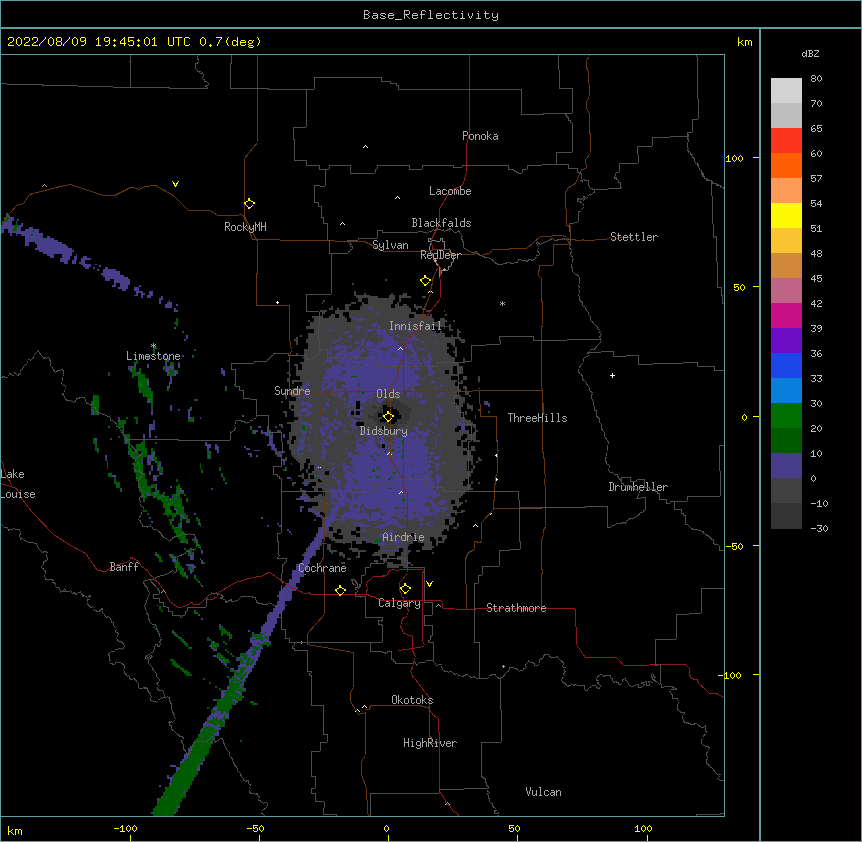
Task: Select the yellow V marker northwest of RockyMH
Action: (x=175, y=184)
